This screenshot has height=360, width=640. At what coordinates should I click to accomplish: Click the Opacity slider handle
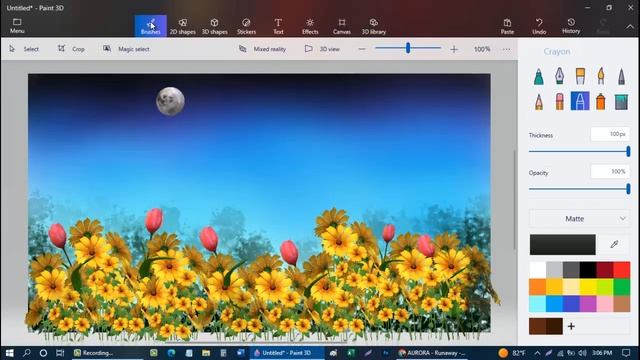coord(628,189)
